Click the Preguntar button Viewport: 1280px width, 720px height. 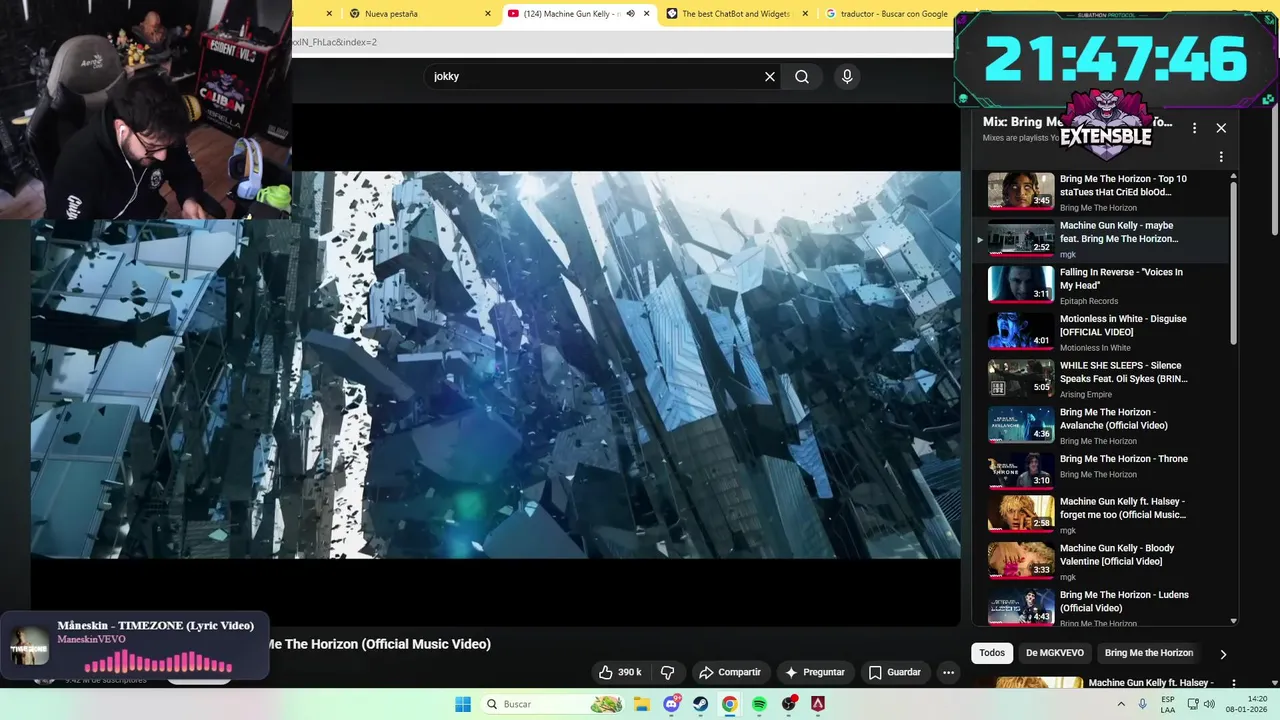815,672
